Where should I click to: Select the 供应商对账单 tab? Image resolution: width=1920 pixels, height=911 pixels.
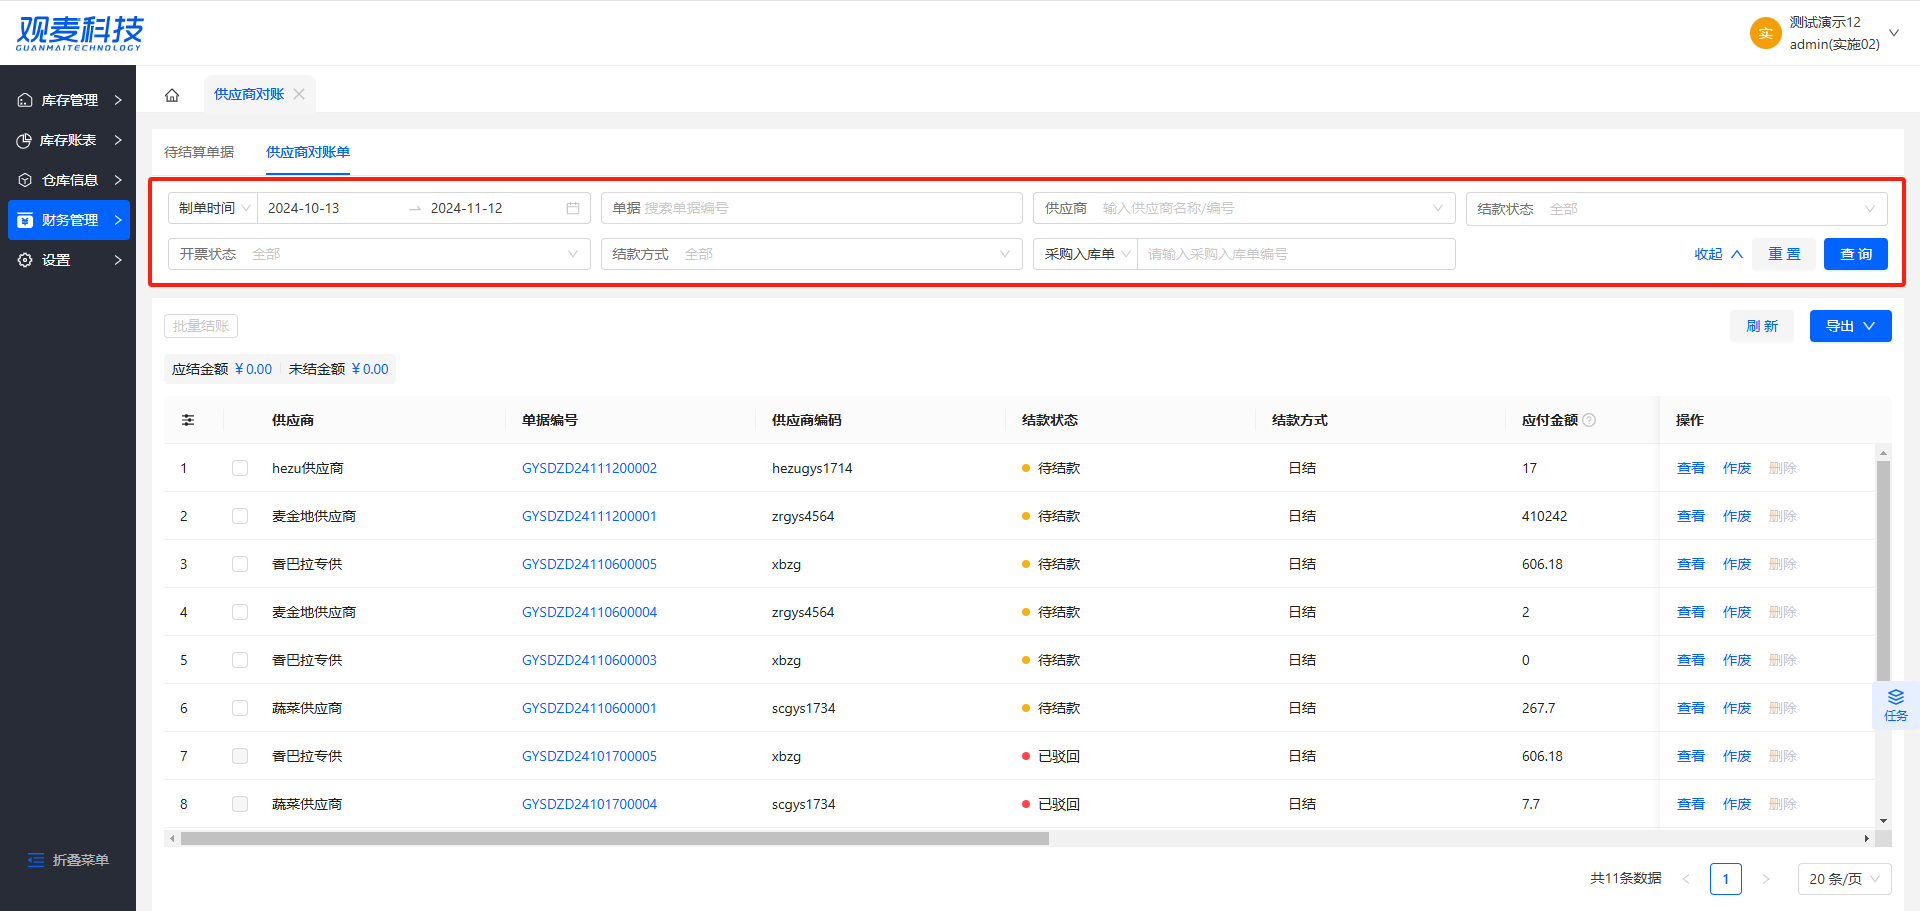pos(308,152)
